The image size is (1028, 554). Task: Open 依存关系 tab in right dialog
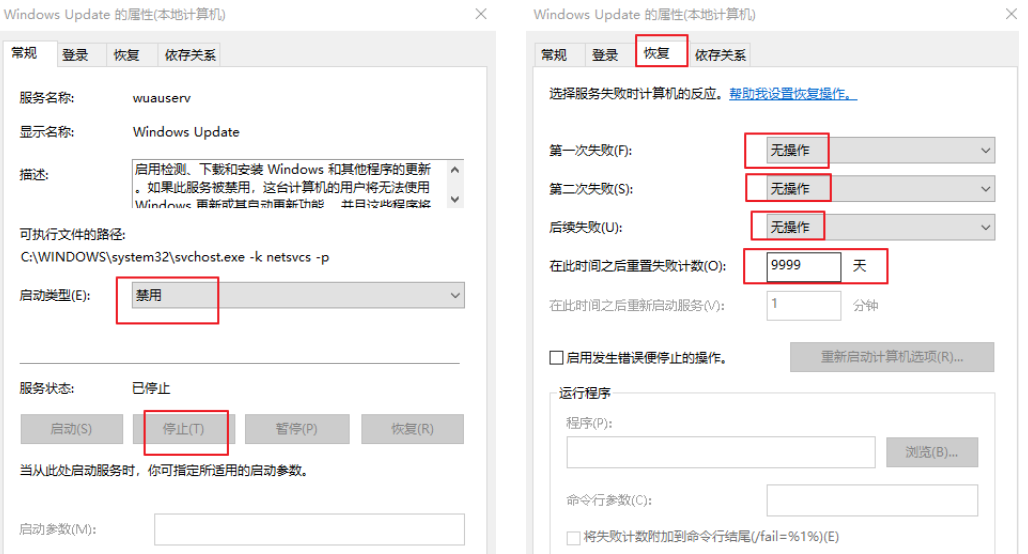[720, 55]
